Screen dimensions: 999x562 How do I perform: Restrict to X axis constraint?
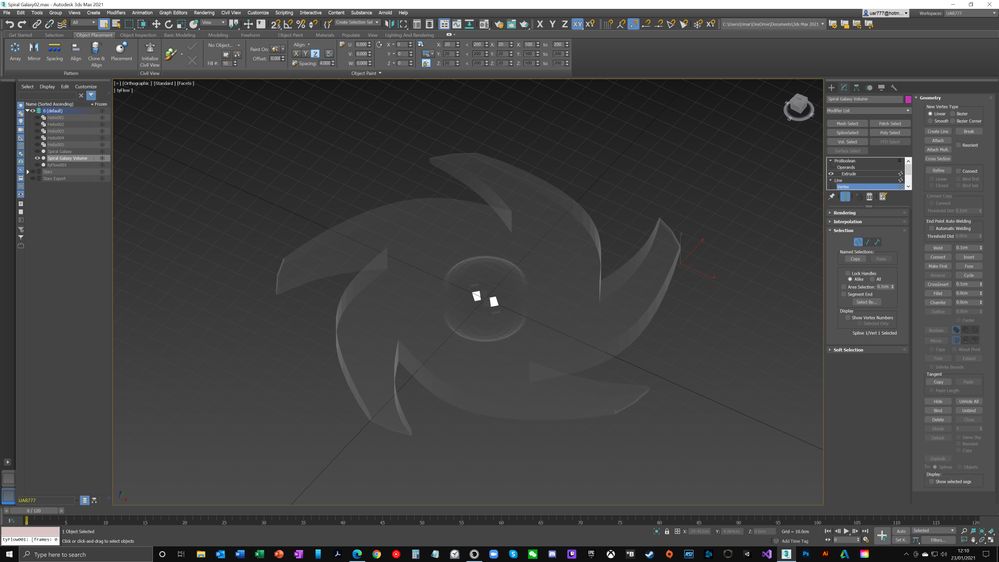[540, 24]
